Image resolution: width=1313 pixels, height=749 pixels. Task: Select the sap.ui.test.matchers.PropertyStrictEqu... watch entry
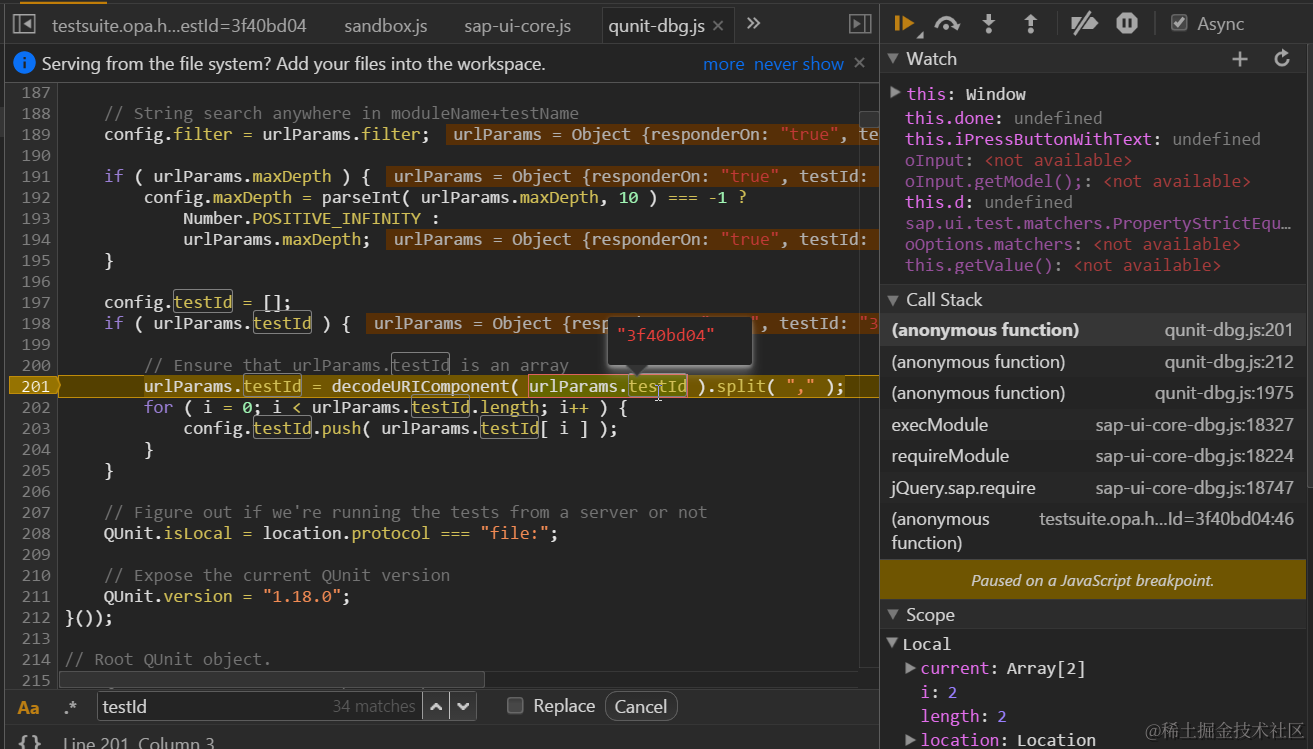pos(1098,223)
